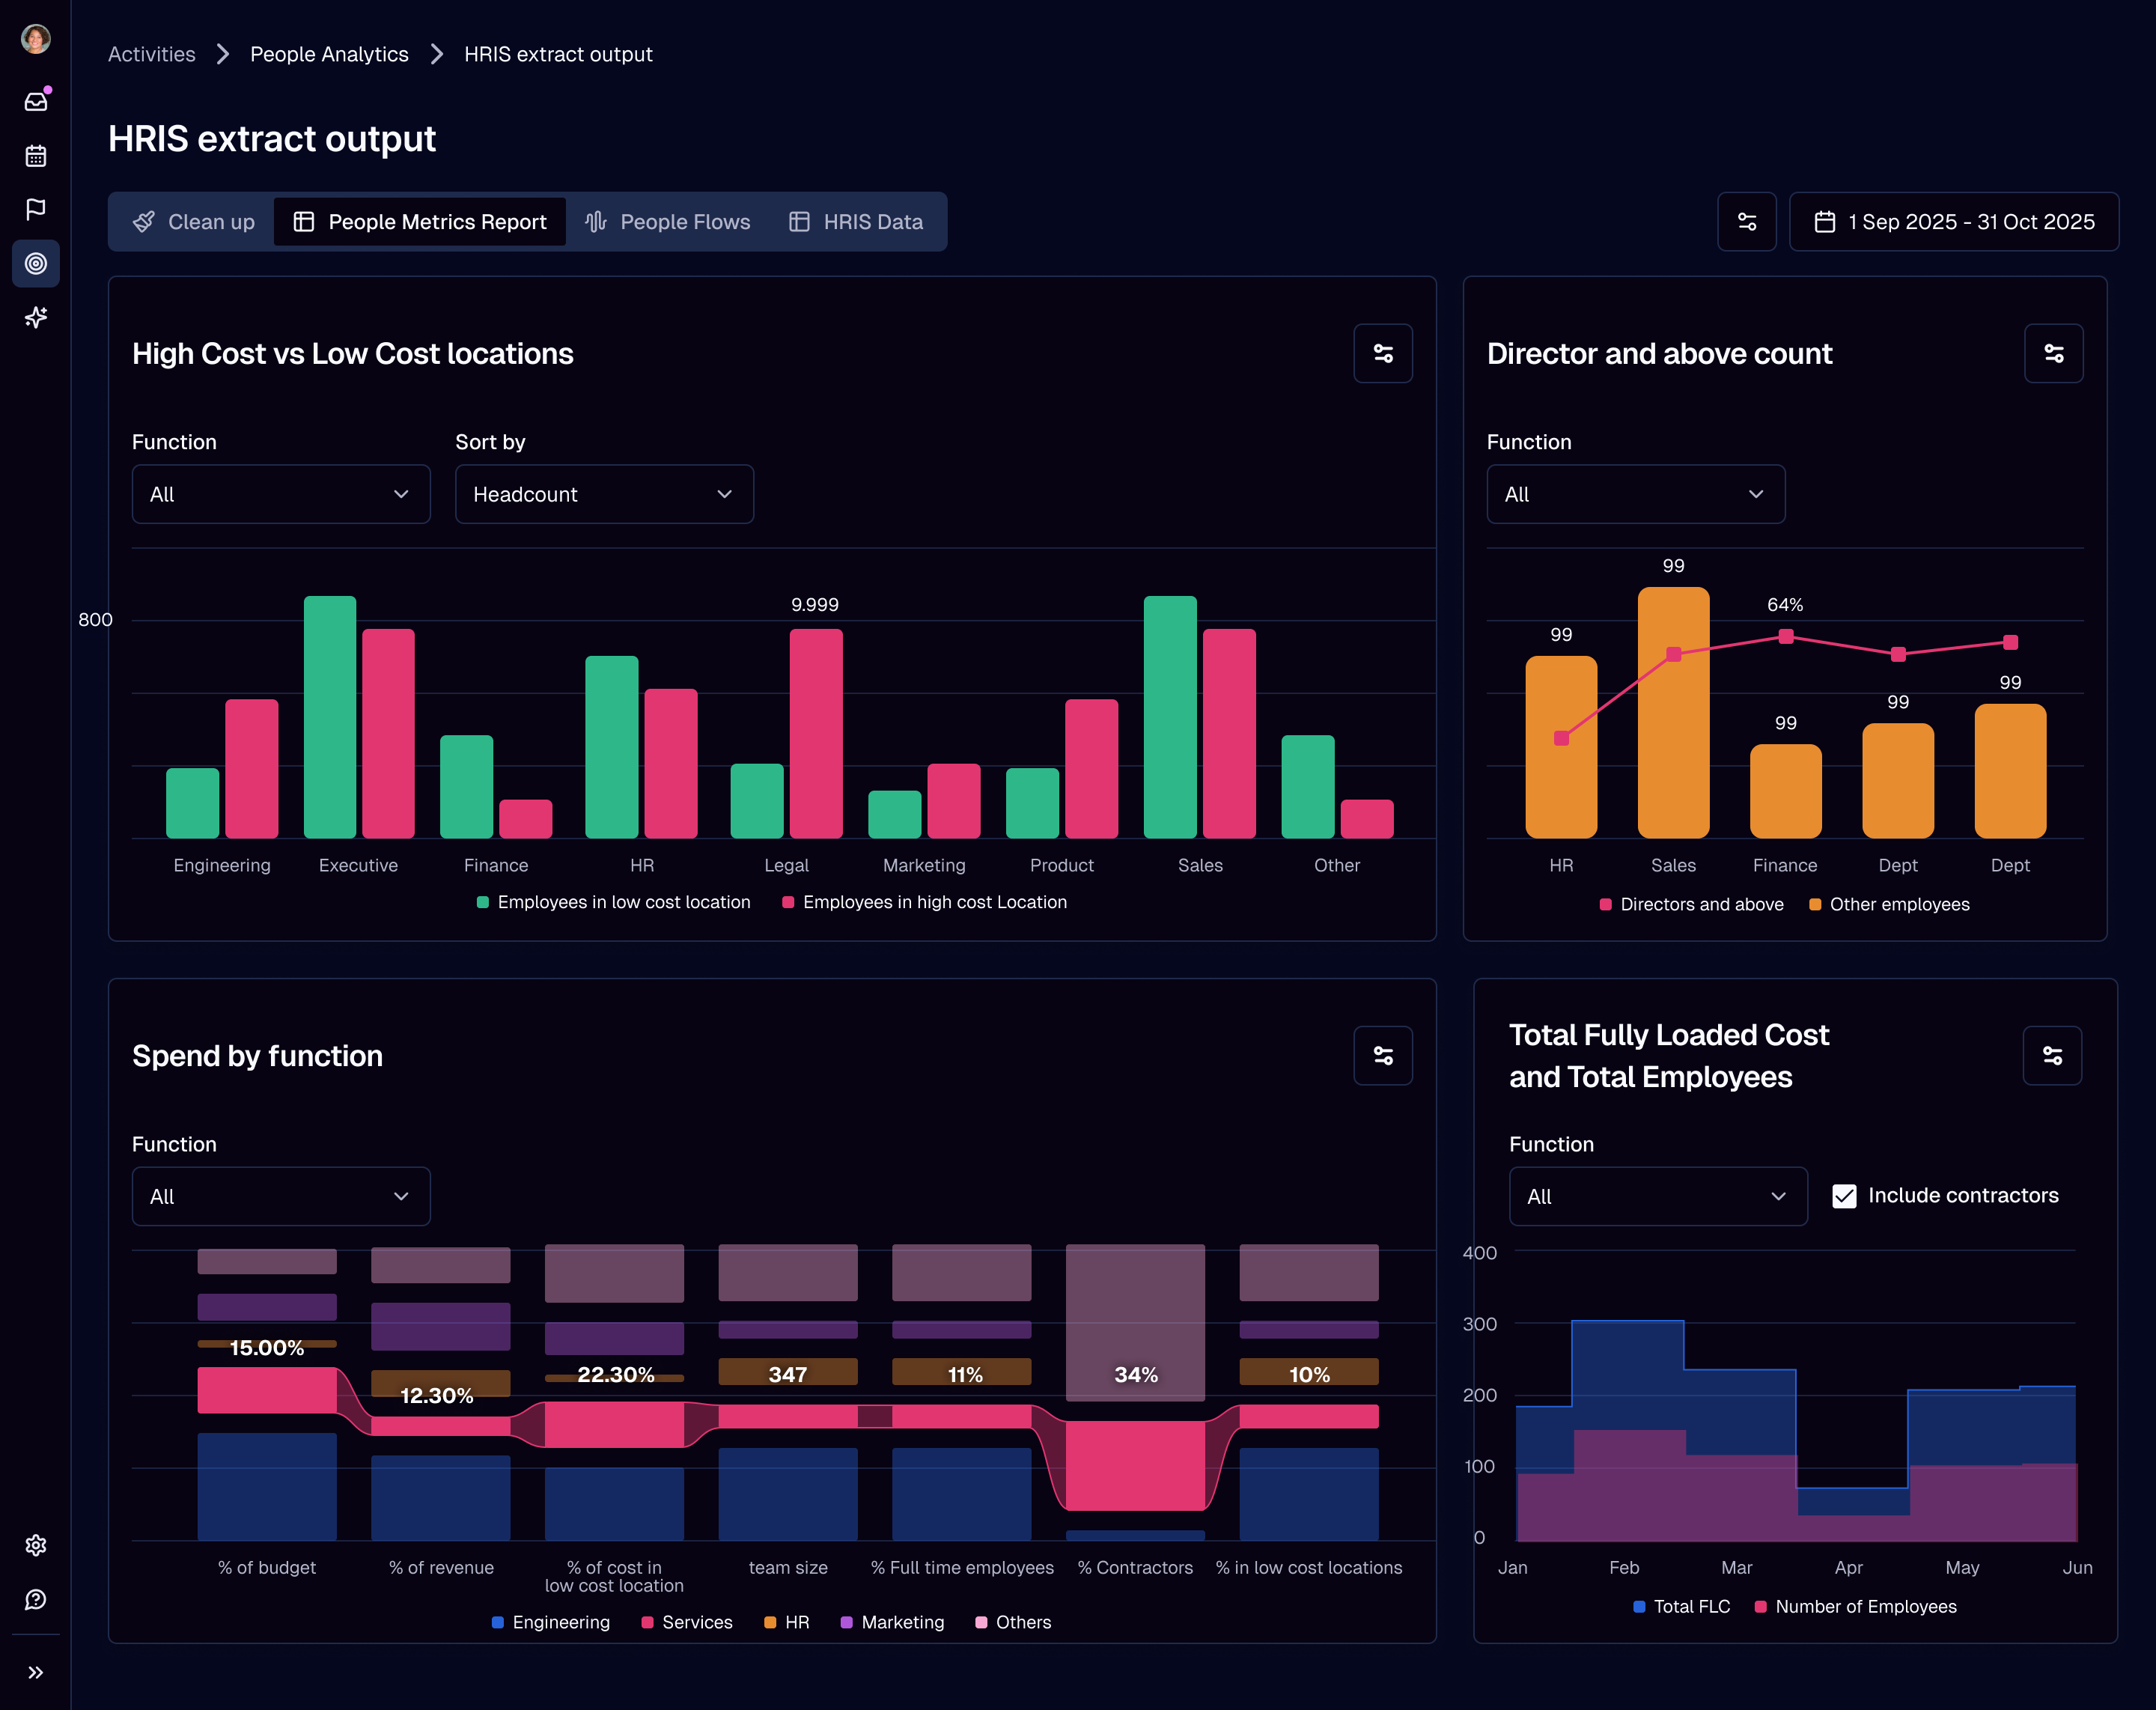The image size is (2156, 1710).
Task: Open filter settings for Director and above count
Action: [2053, 353]
